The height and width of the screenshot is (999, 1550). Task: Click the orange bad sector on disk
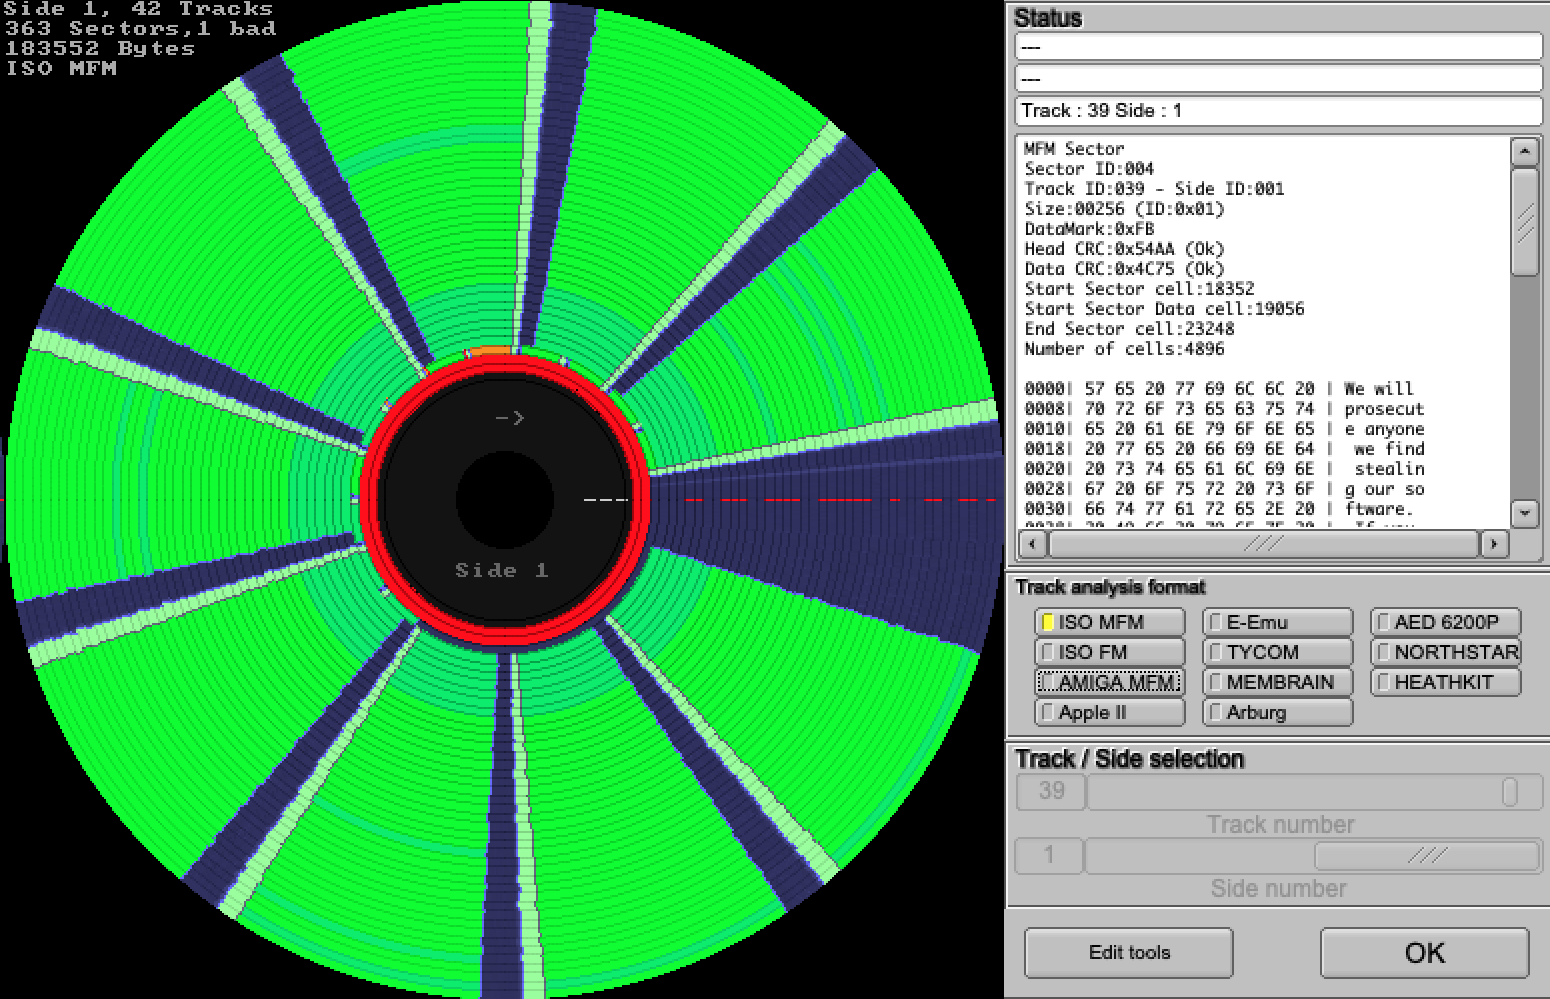coord(489,351)
